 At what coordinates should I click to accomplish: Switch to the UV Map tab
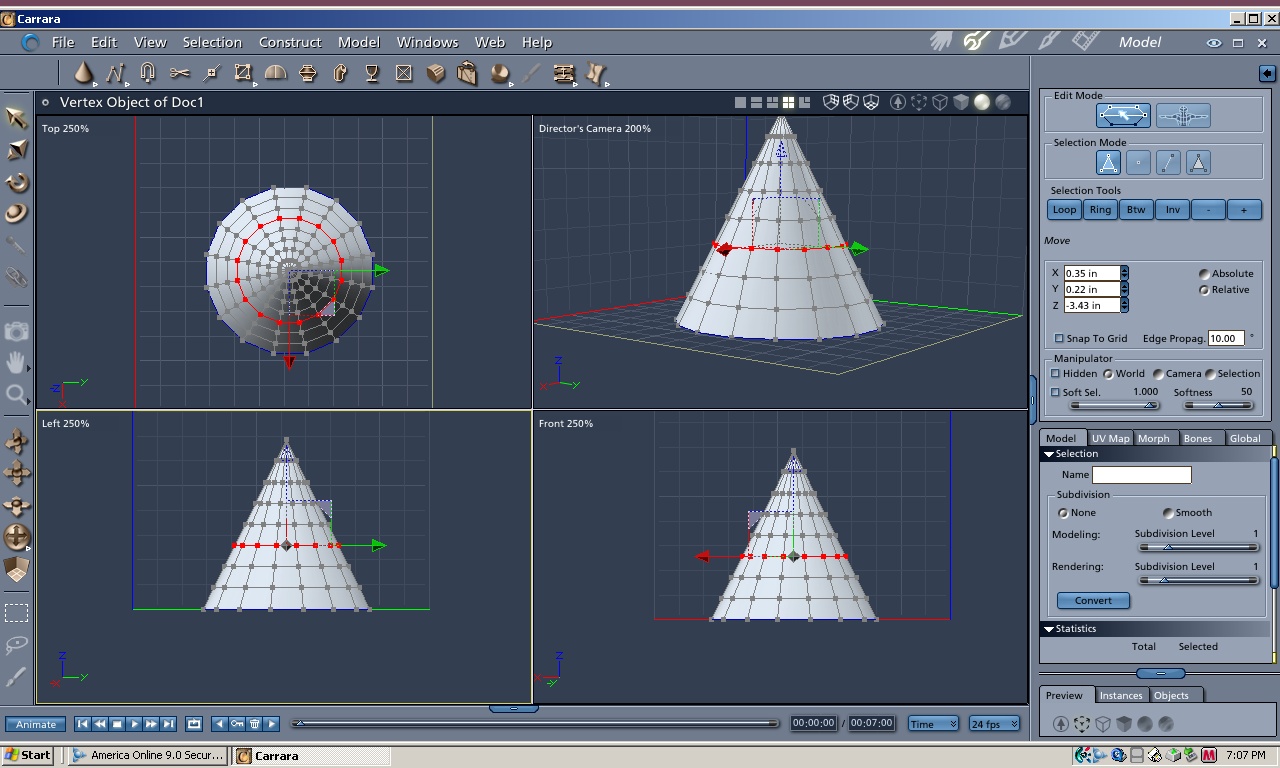(1110, 438)
